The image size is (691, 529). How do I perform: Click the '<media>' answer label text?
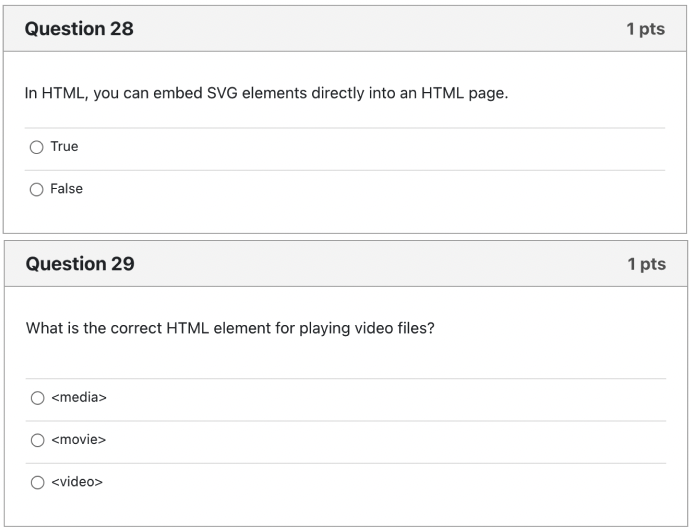(79, 398)
